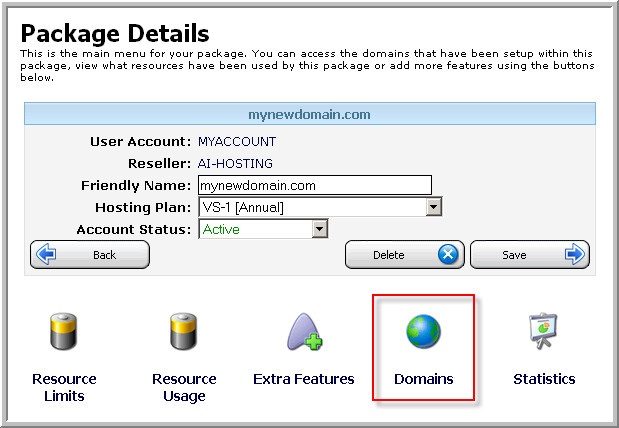
Task: Open the Resource Limits battery icon
Action: [x=64, y=332]
